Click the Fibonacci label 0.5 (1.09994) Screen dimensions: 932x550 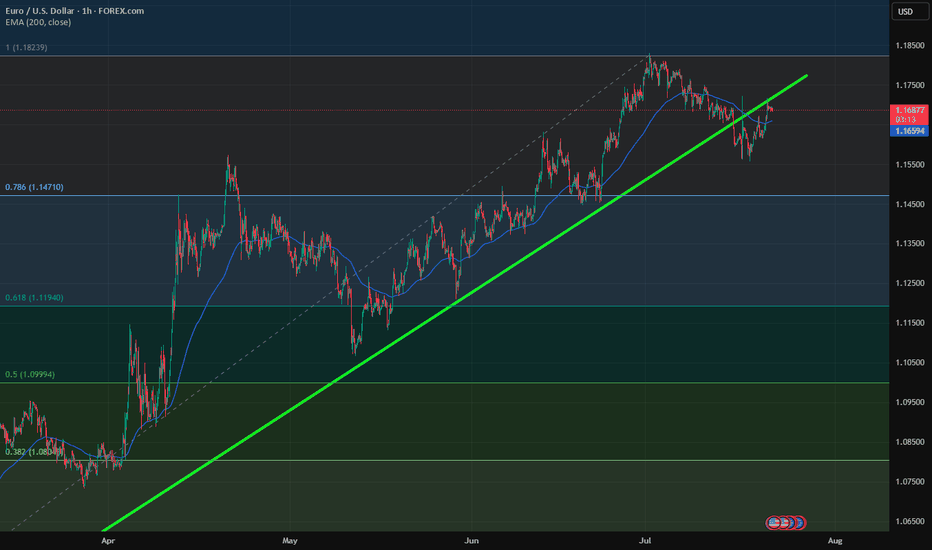pos(30,374)
